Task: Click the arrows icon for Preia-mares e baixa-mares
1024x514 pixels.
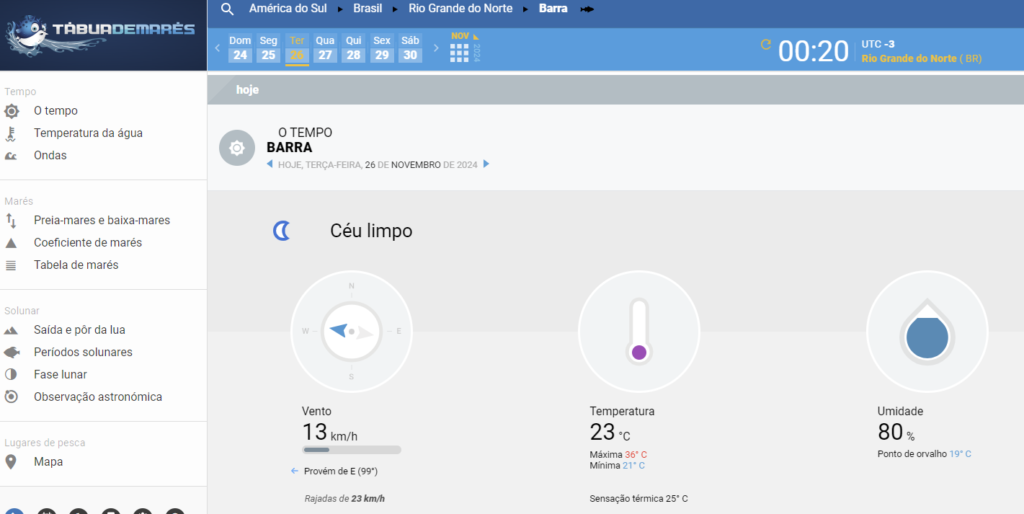Action: point(10,221)
